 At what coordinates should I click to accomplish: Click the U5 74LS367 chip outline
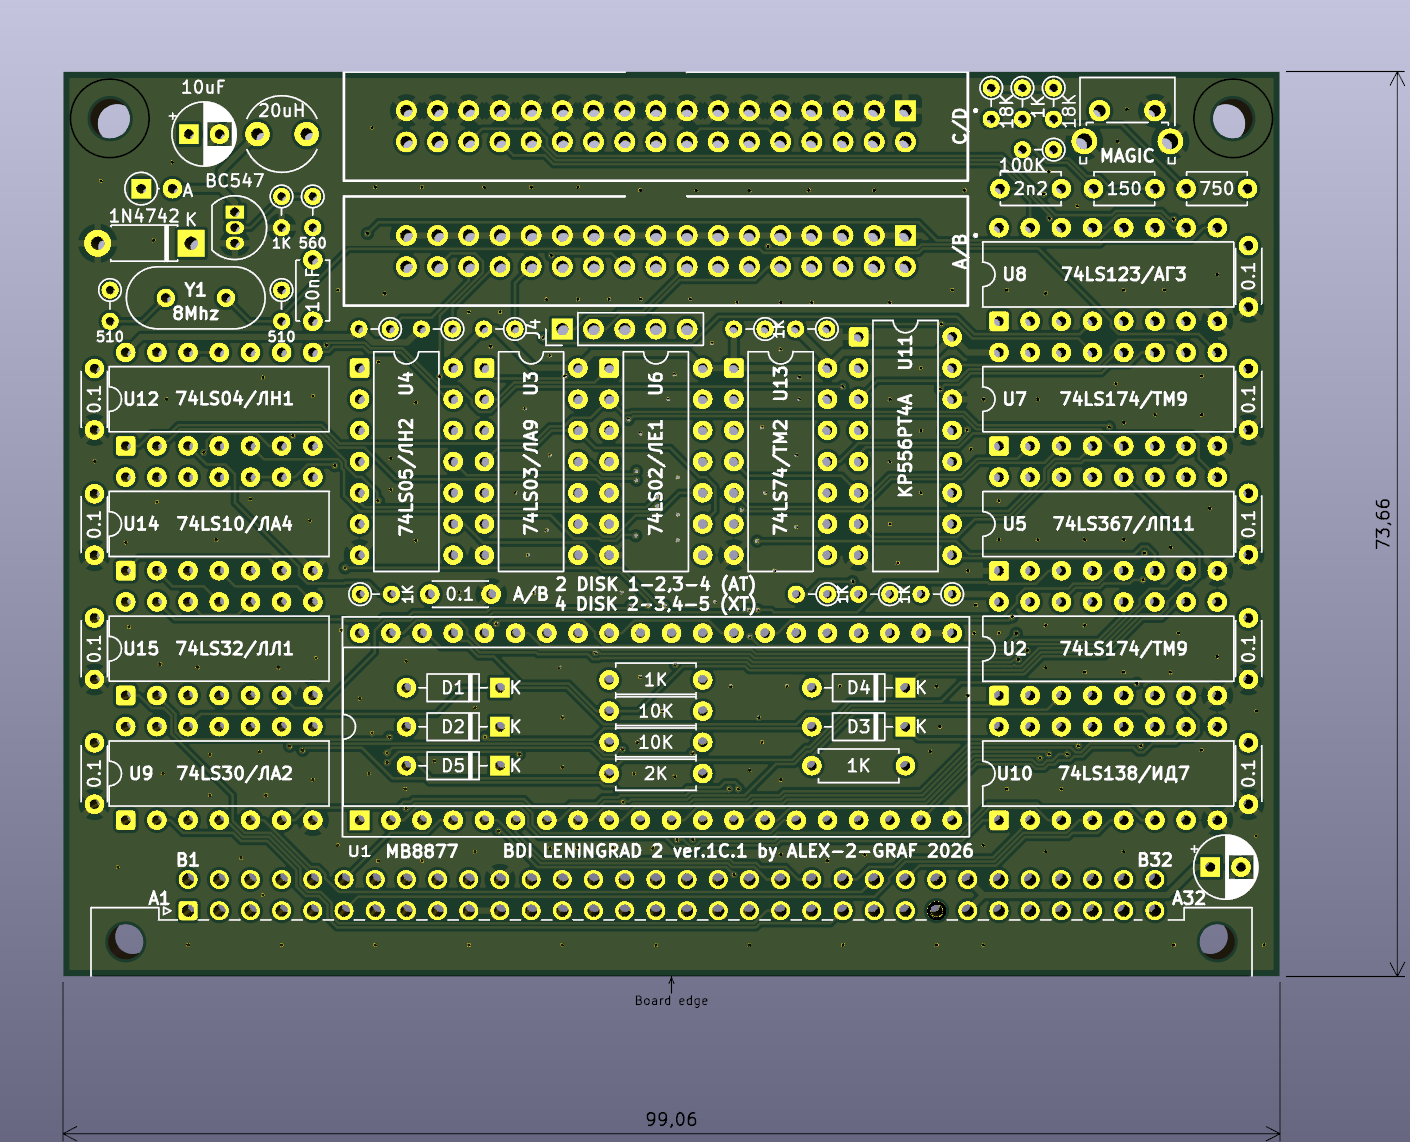(1107, 524)
